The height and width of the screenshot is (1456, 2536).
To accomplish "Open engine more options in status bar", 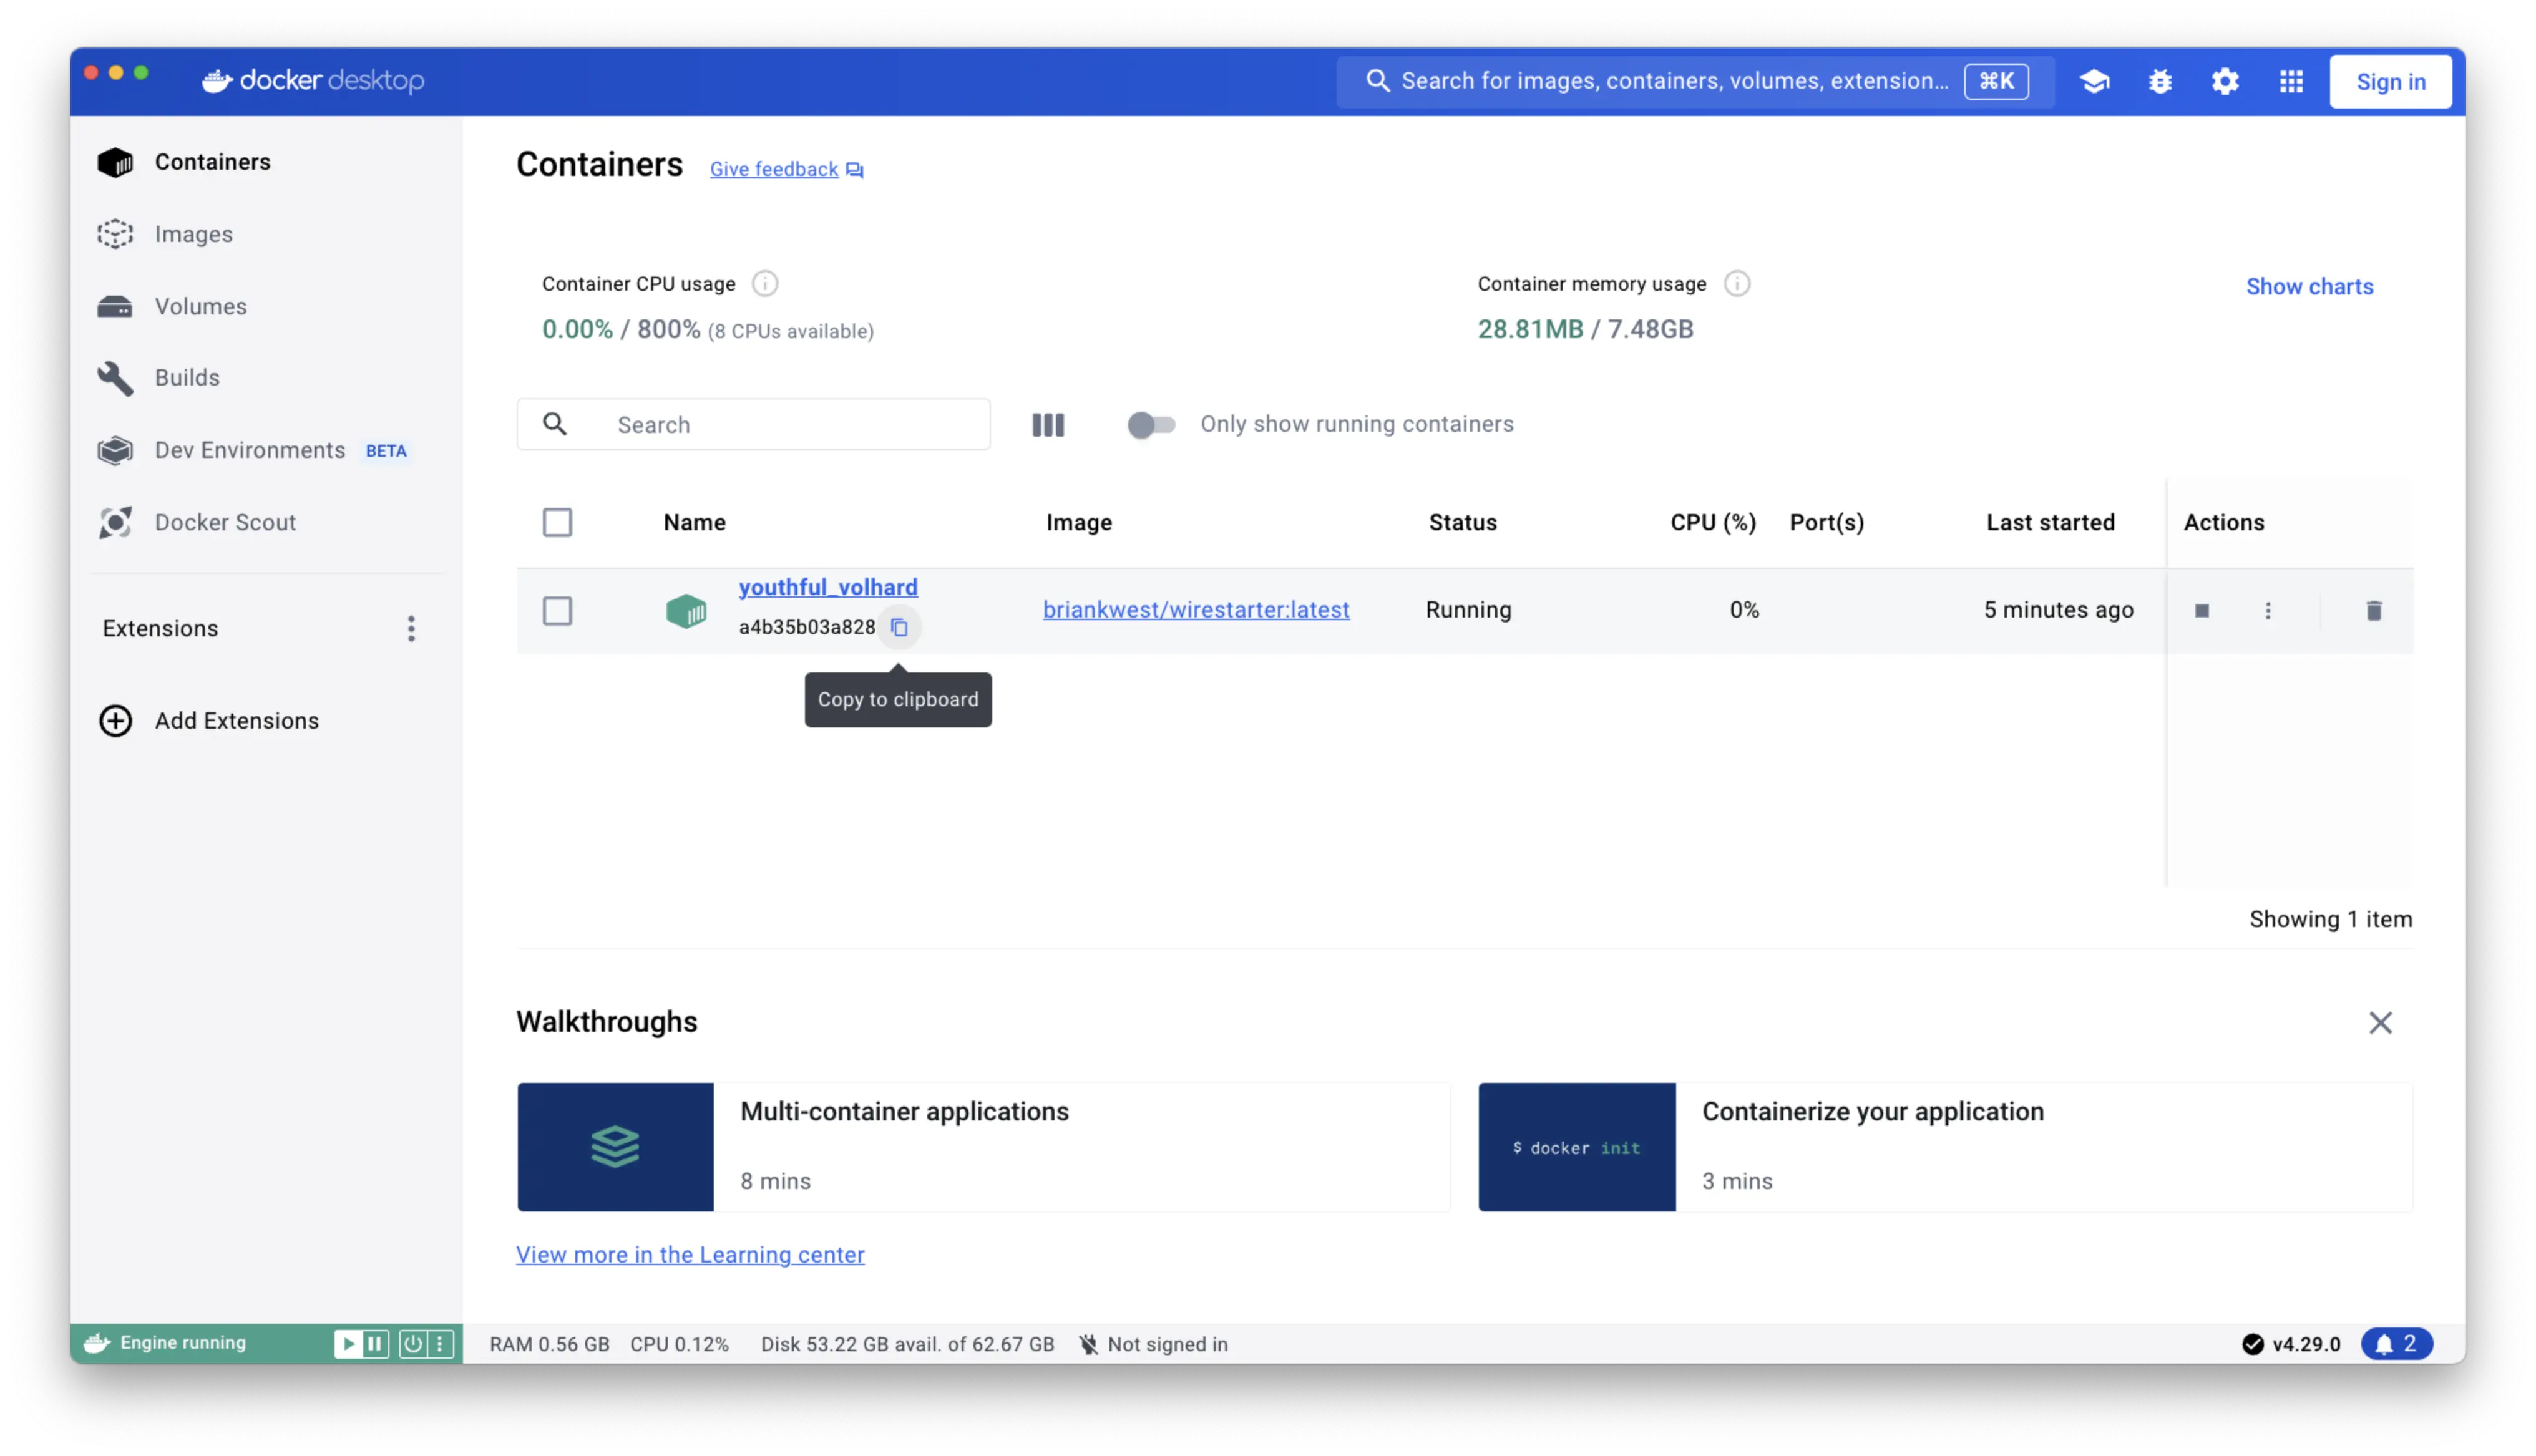I will pos(440,1343).
